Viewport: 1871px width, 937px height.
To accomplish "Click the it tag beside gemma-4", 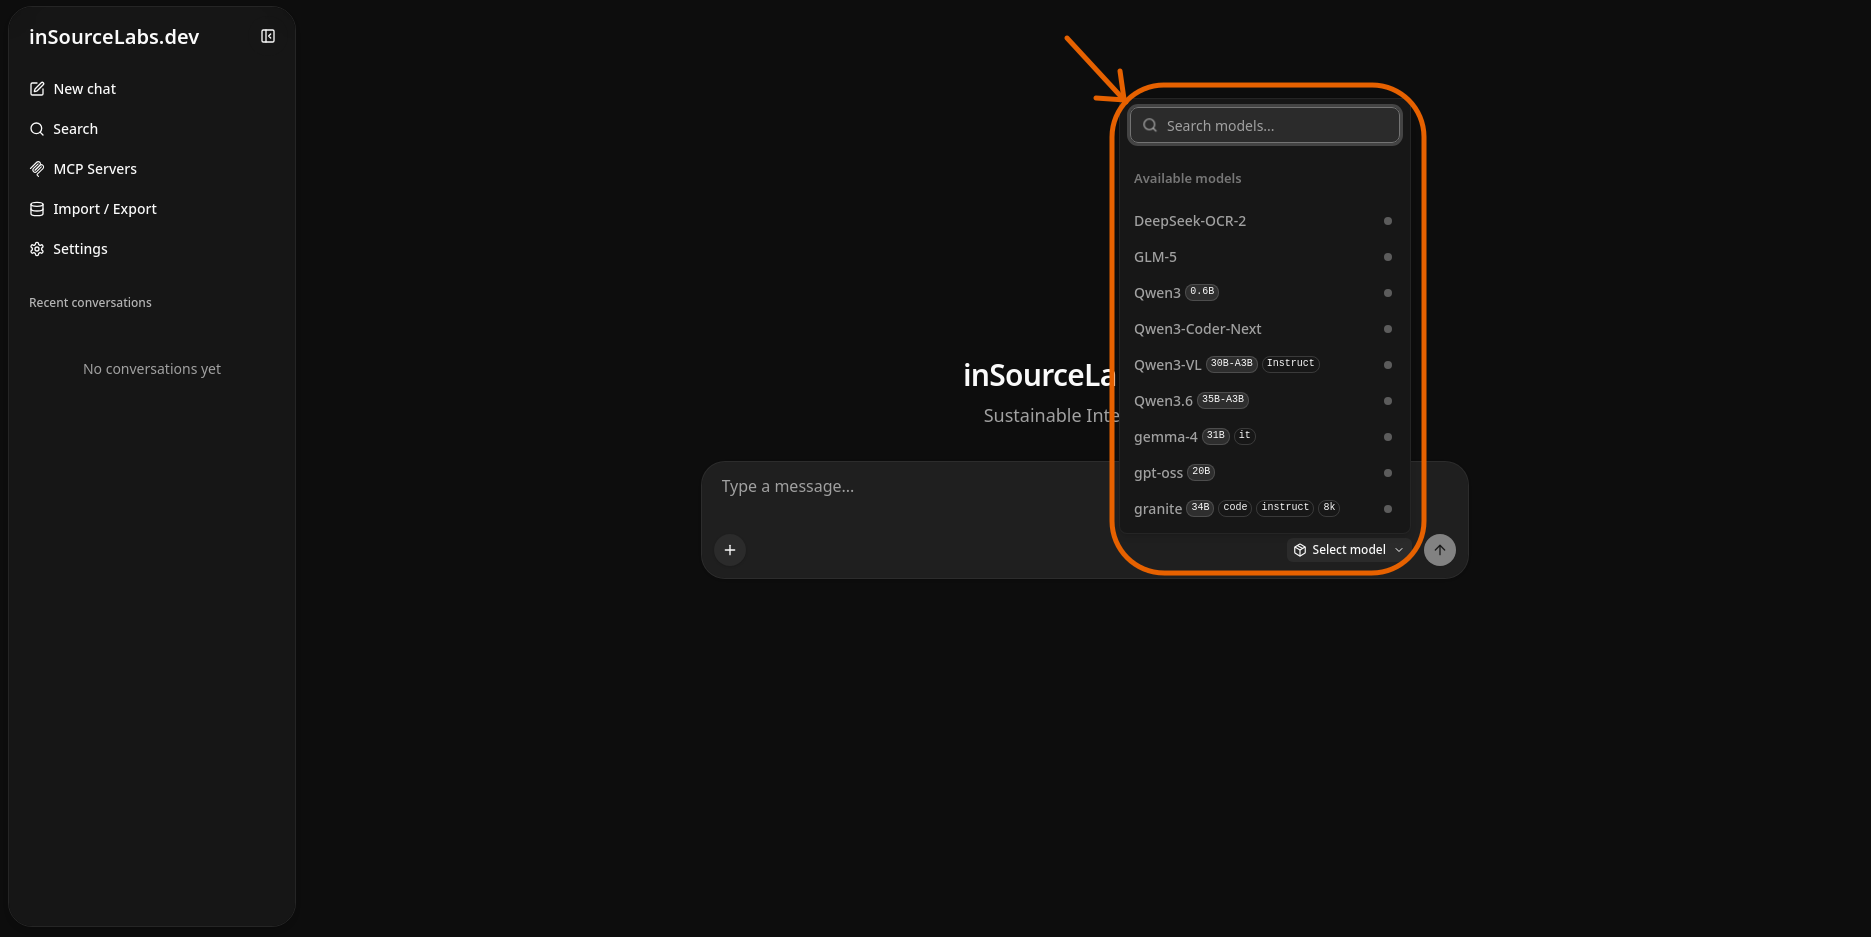I will [1244, 436].
